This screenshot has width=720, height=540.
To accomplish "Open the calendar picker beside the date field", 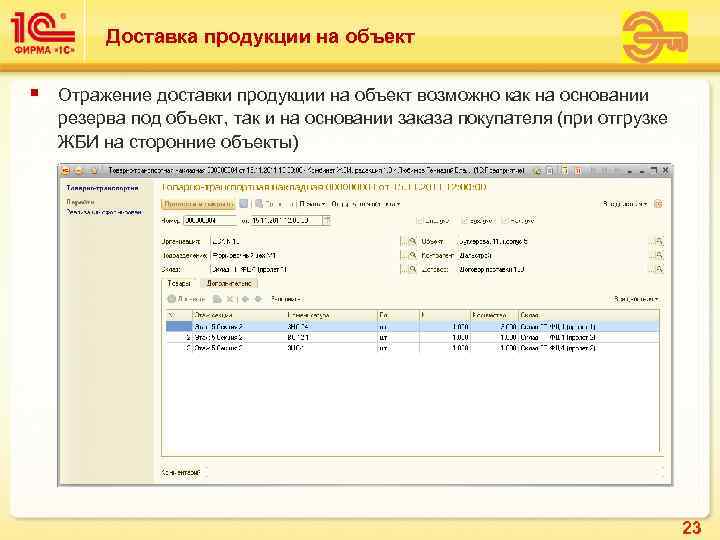I will 326,220.
